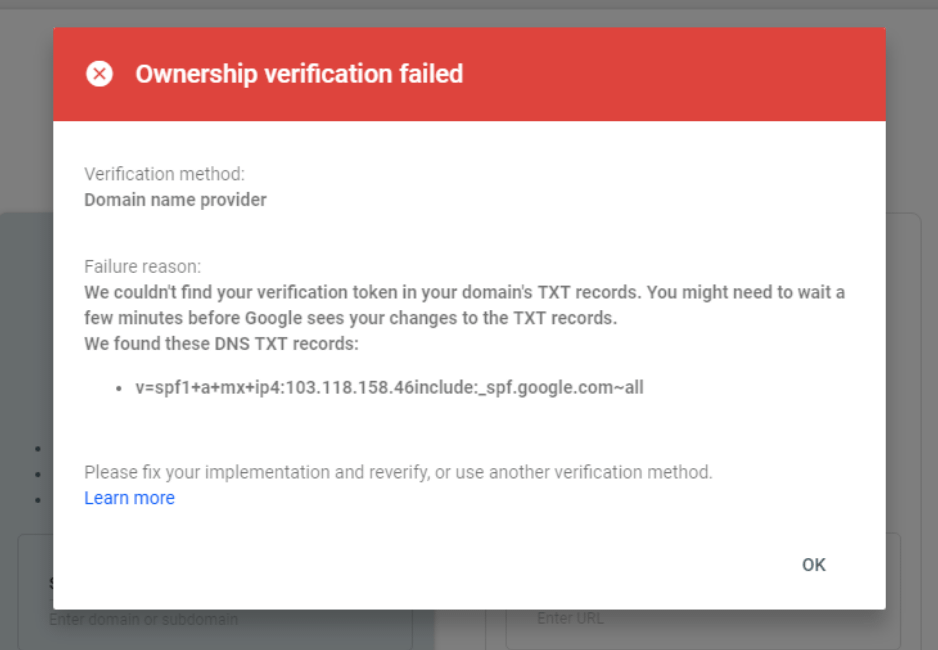The height and width of the screenshot is (650, 938).
Task: Click the "Enter URL" input field
Action: [x=570, y=619]
